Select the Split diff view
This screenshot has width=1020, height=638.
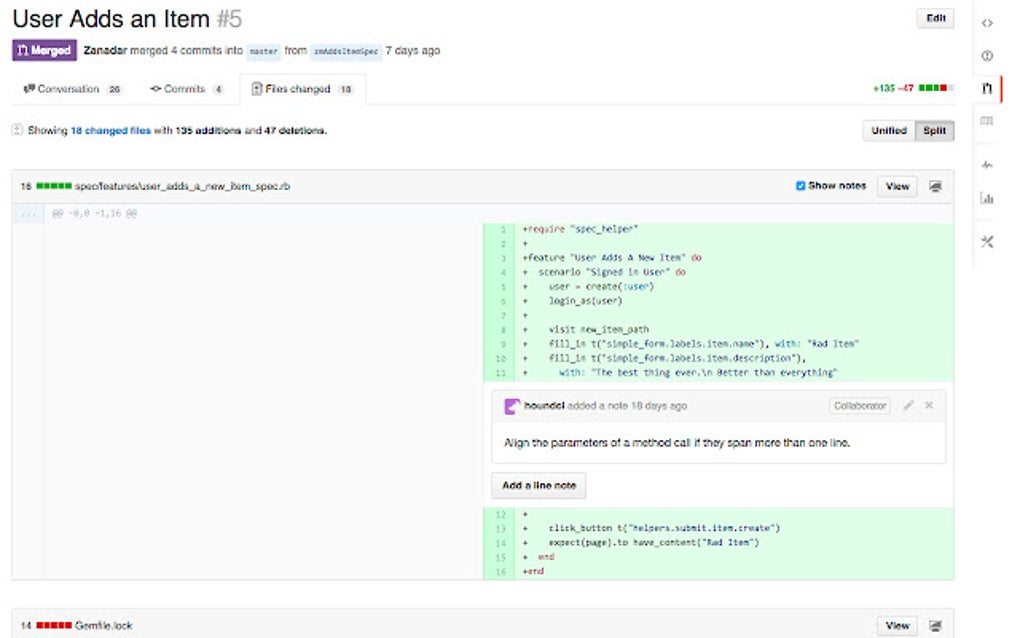point(934,131)
